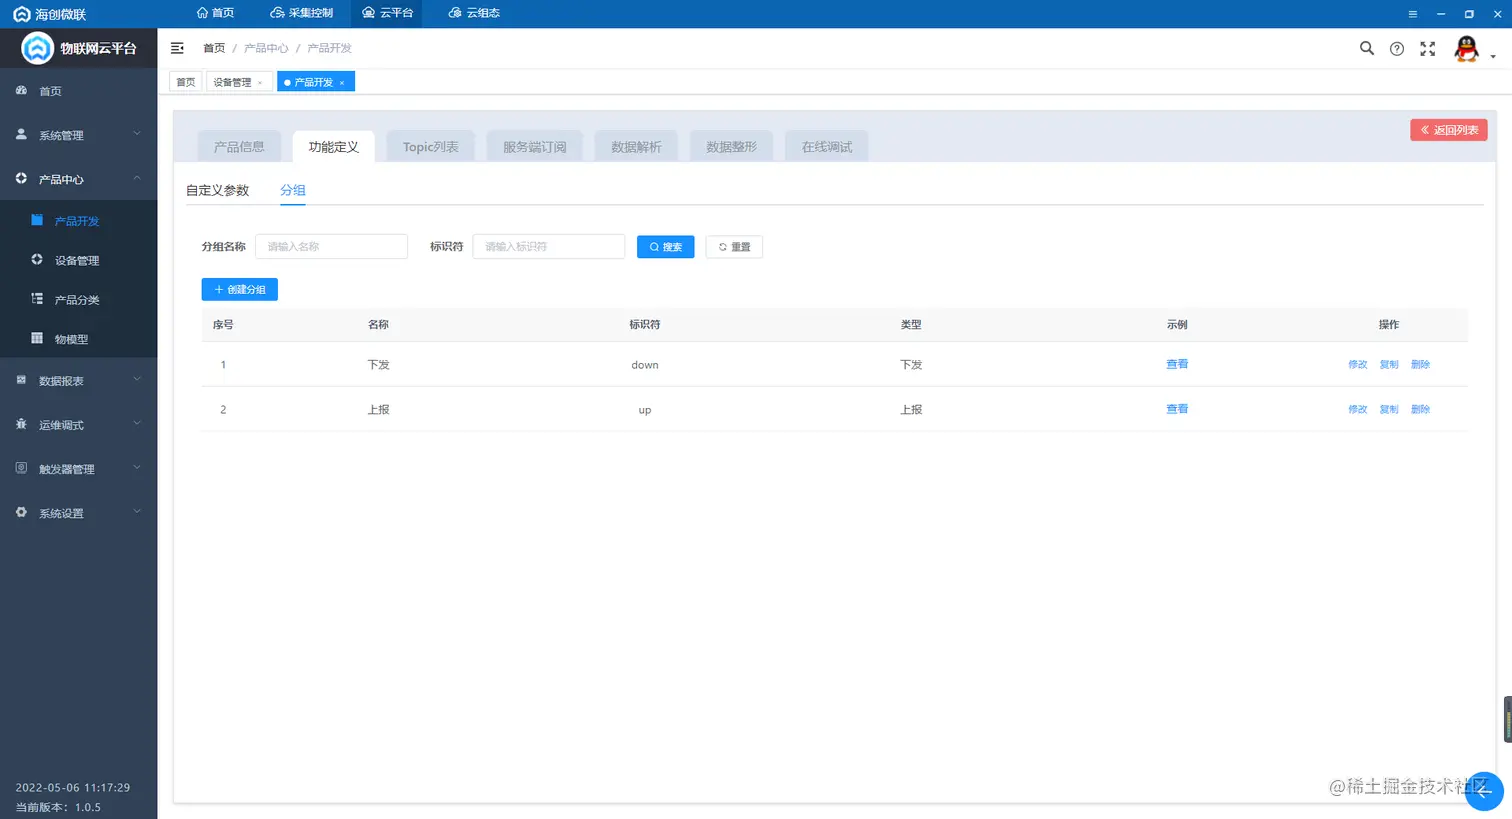Click the 重置 reset button

734,247
